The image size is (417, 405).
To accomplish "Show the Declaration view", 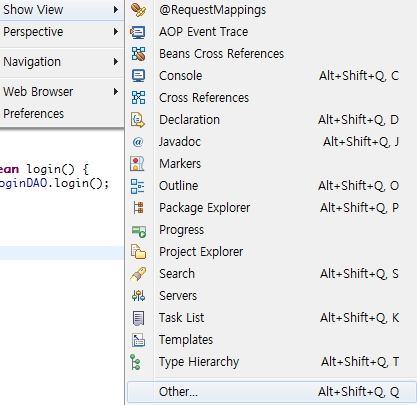I will pyautogui.click(x=272, y=120).
